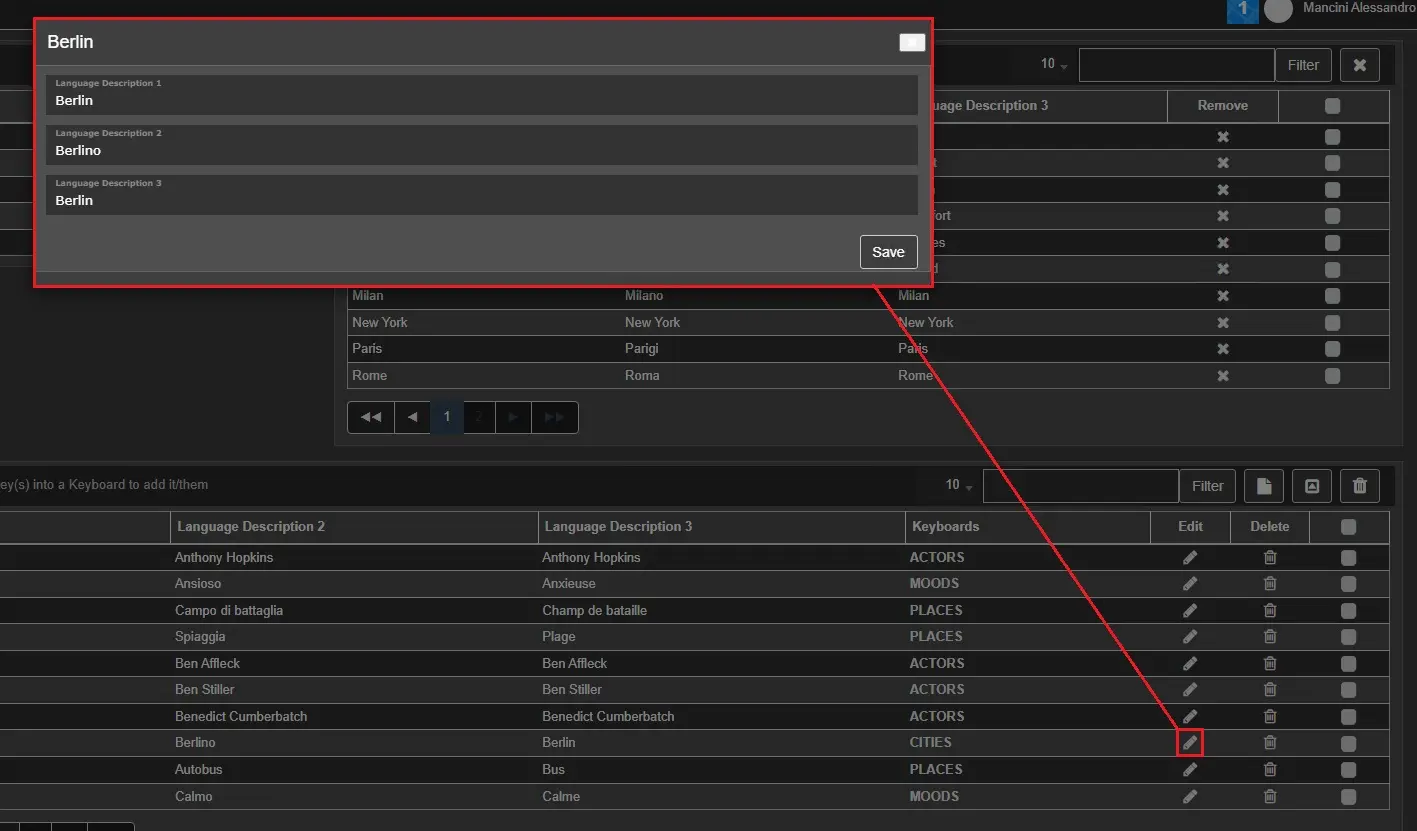Open the lower table page-size dropdown
1417x831 pixels.
pyautogui.click(x=958, y=485)
